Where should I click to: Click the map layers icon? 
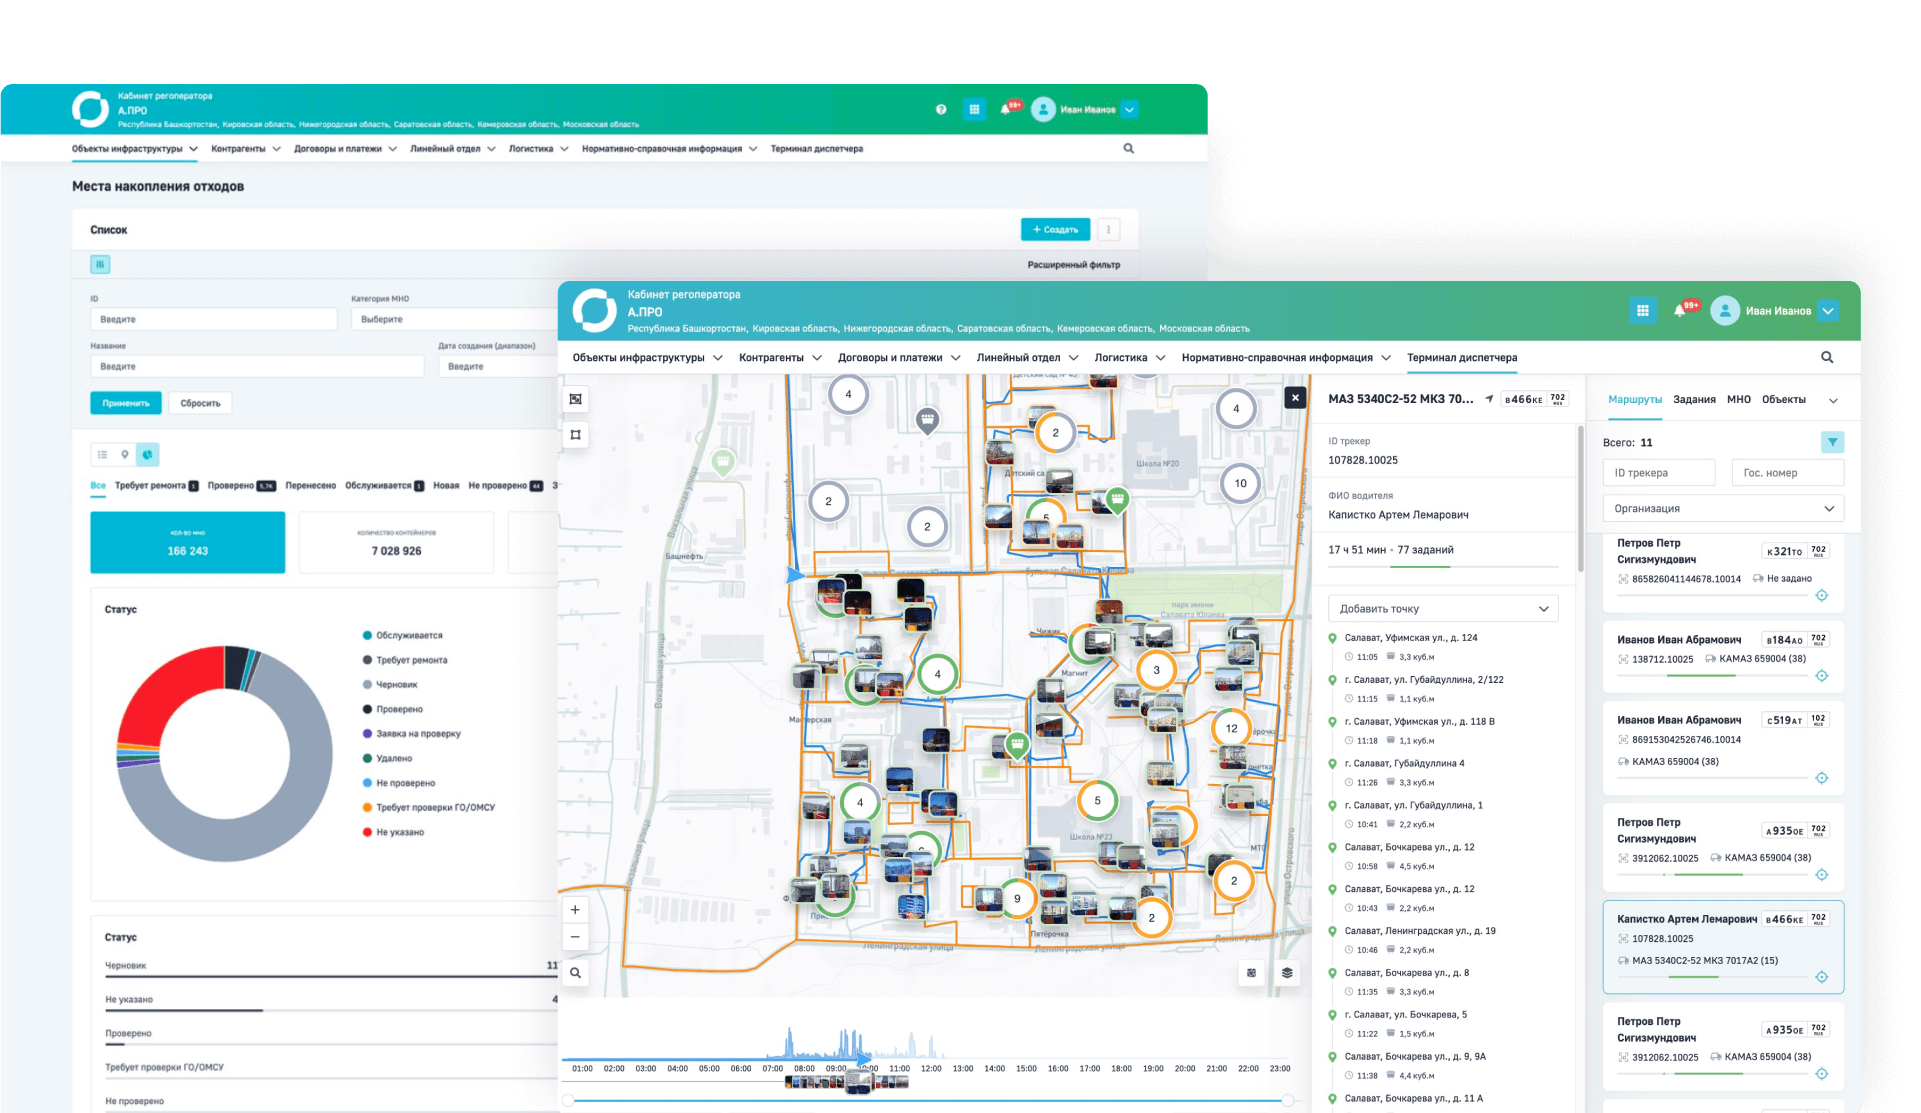[1287, 972]
